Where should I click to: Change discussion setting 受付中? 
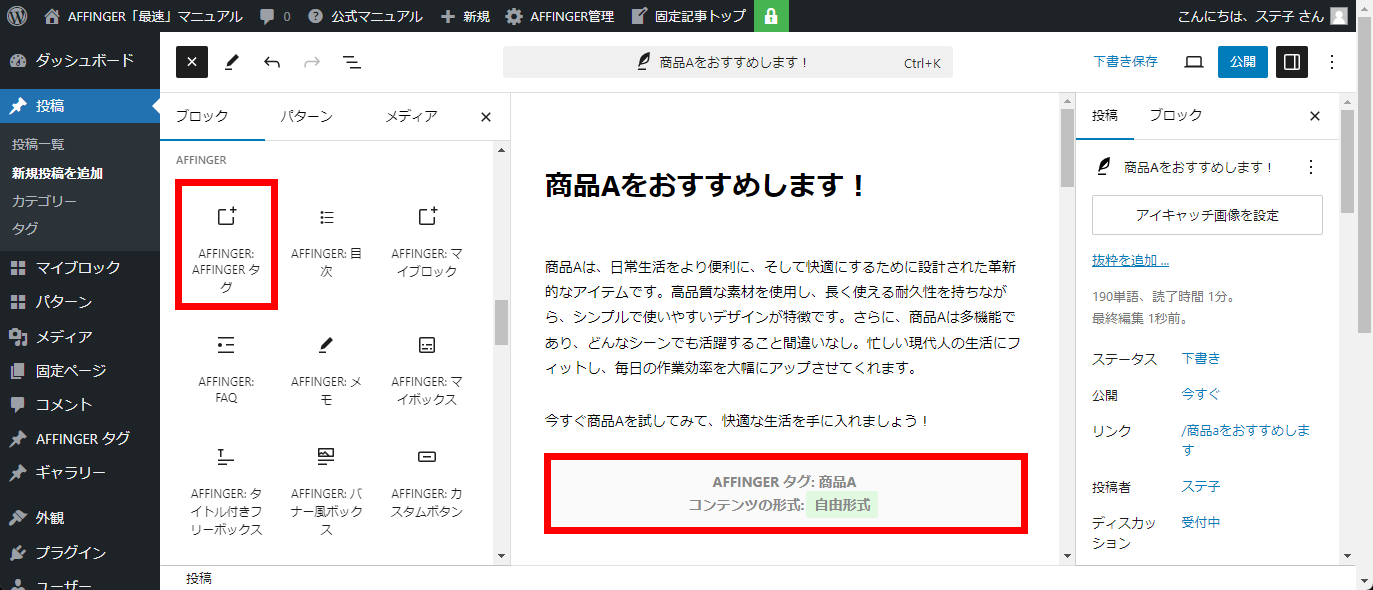point(1201,522)
